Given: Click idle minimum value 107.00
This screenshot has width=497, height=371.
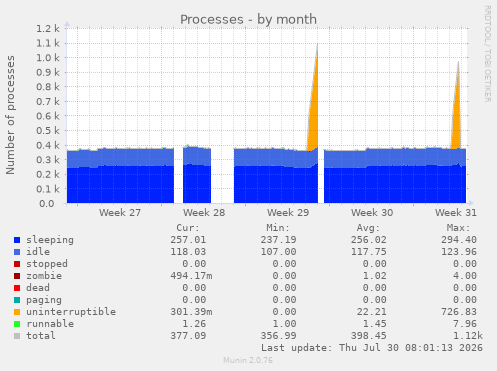Looking at the screenshot, I should [x=278, y=252].
